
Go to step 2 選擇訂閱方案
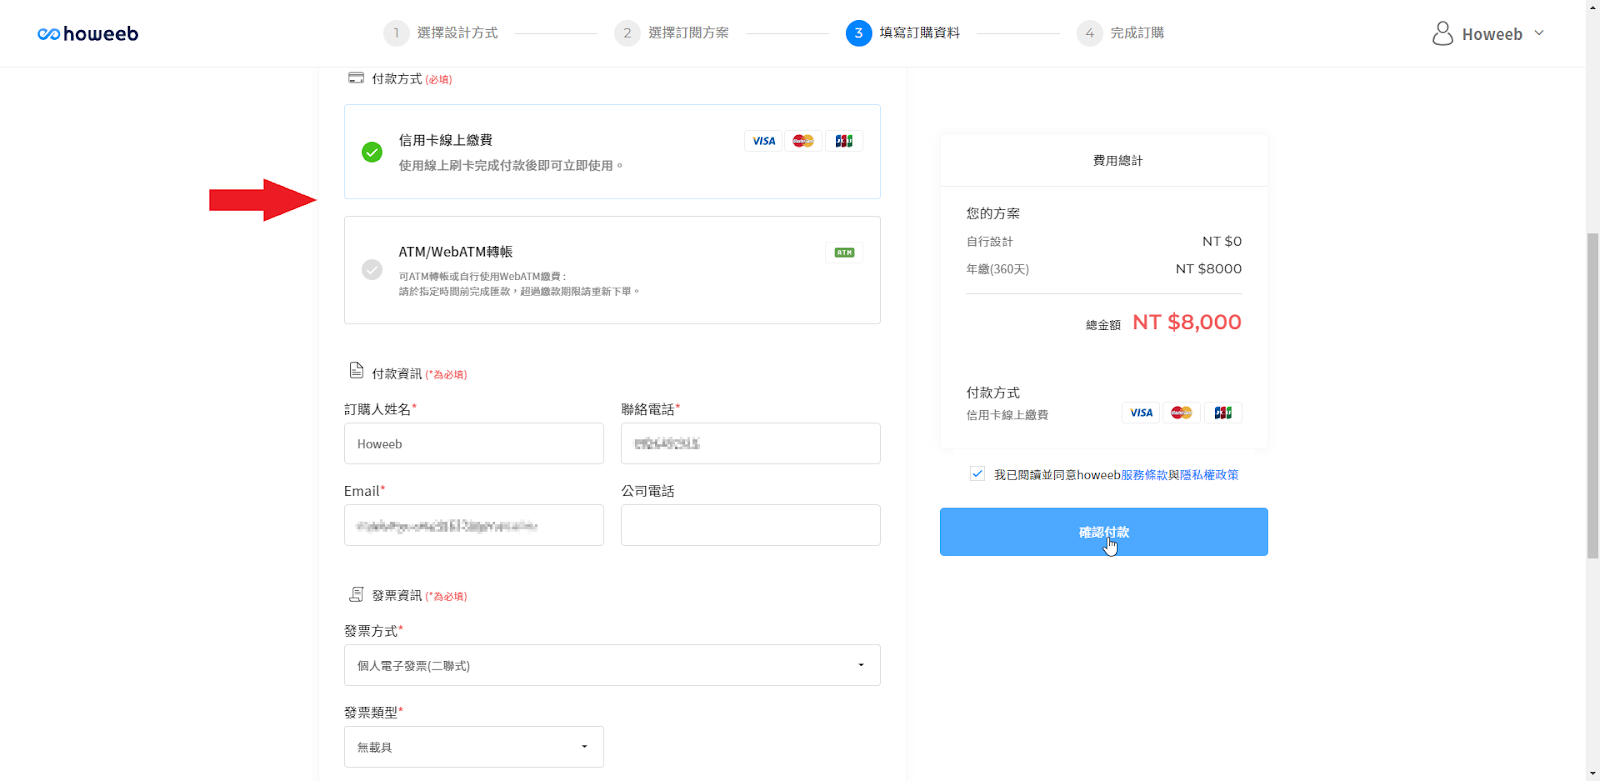click(x=672, y=33)
